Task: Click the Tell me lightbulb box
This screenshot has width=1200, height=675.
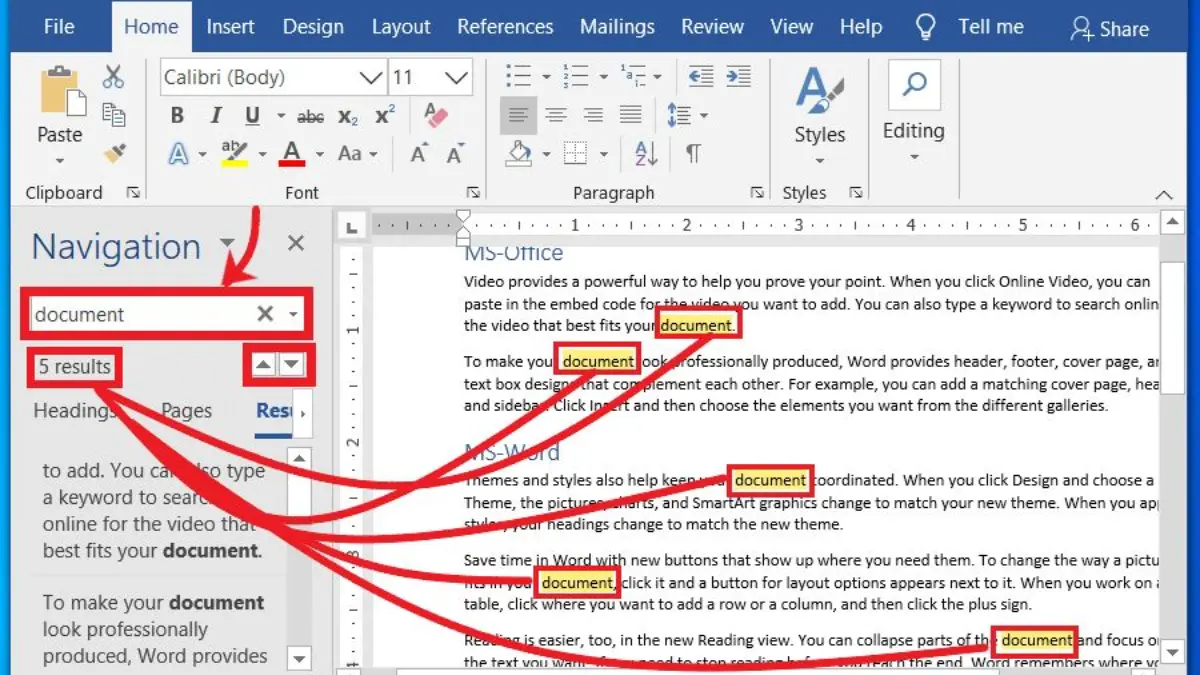Action: tap(970, 27)
